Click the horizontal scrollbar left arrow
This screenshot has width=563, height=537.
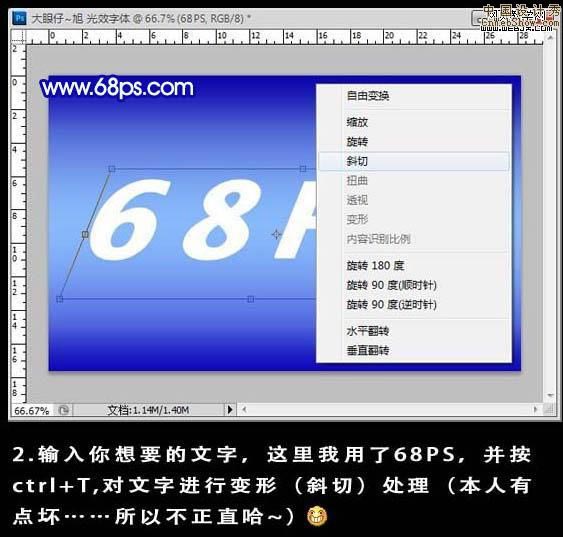(x=244, y=409)
